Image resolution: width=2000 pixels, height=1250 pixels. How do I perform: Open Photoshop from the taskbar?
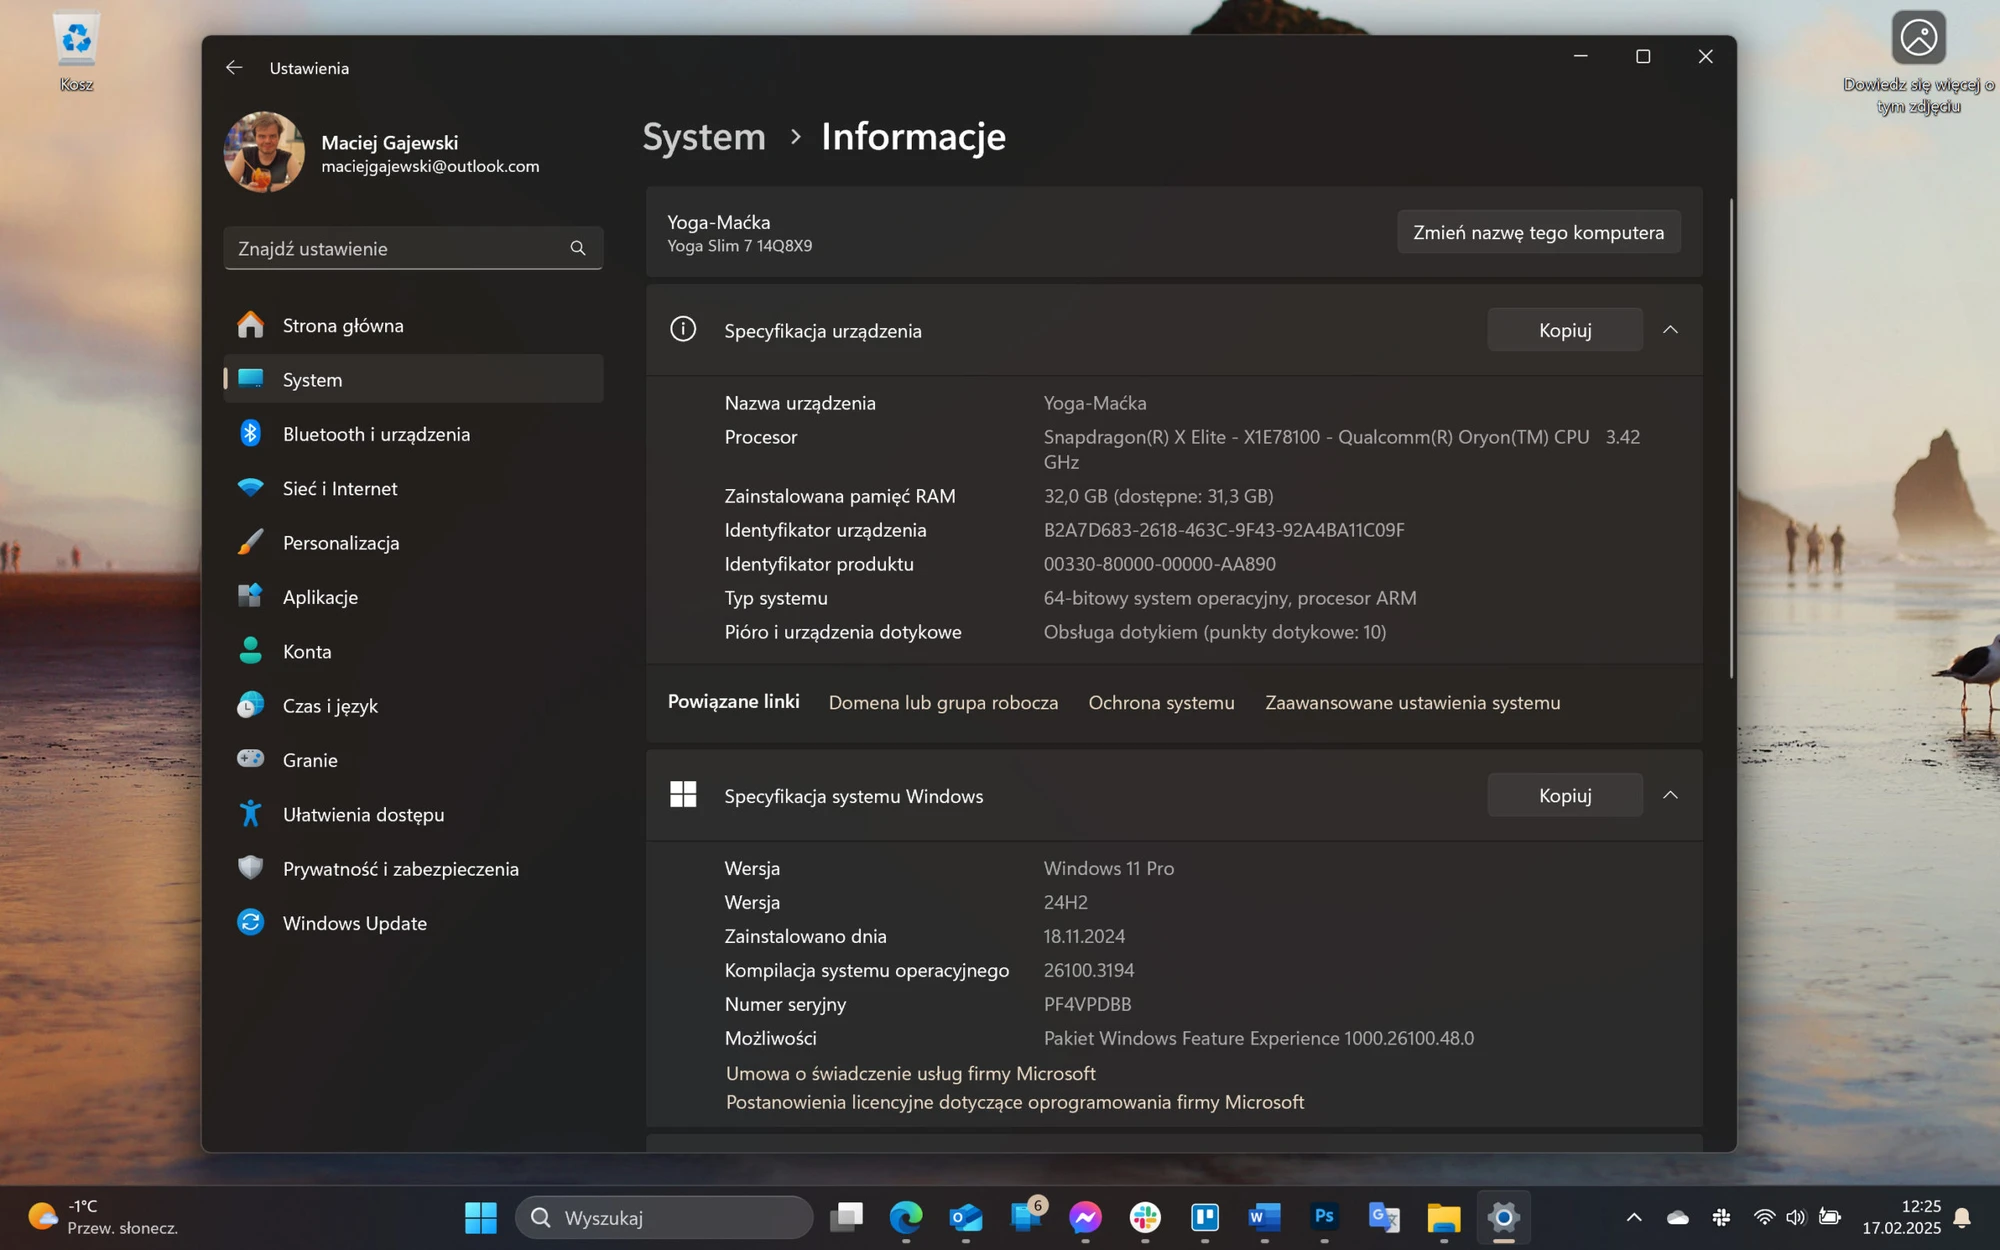[1324, 1217]
